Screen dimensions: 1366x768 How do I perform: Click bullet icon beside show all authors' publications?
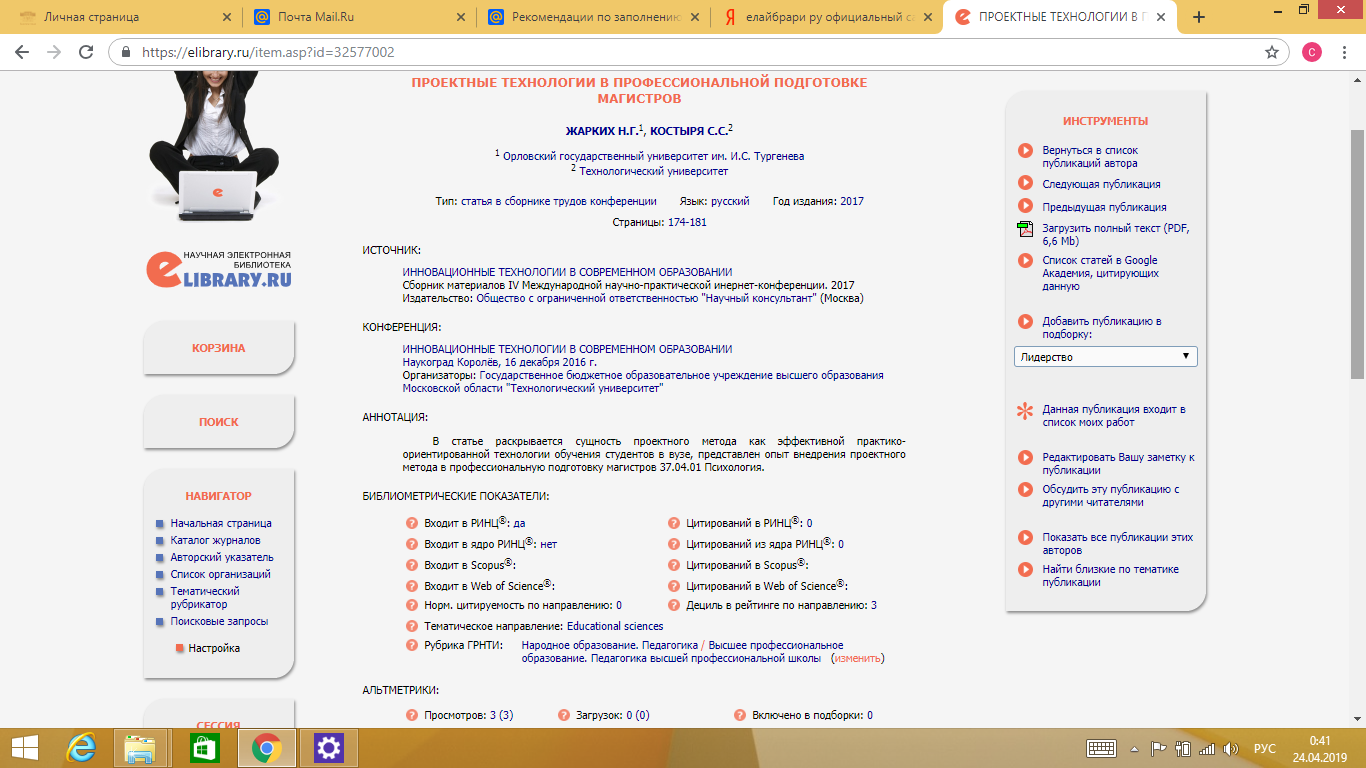[1025, 538]
